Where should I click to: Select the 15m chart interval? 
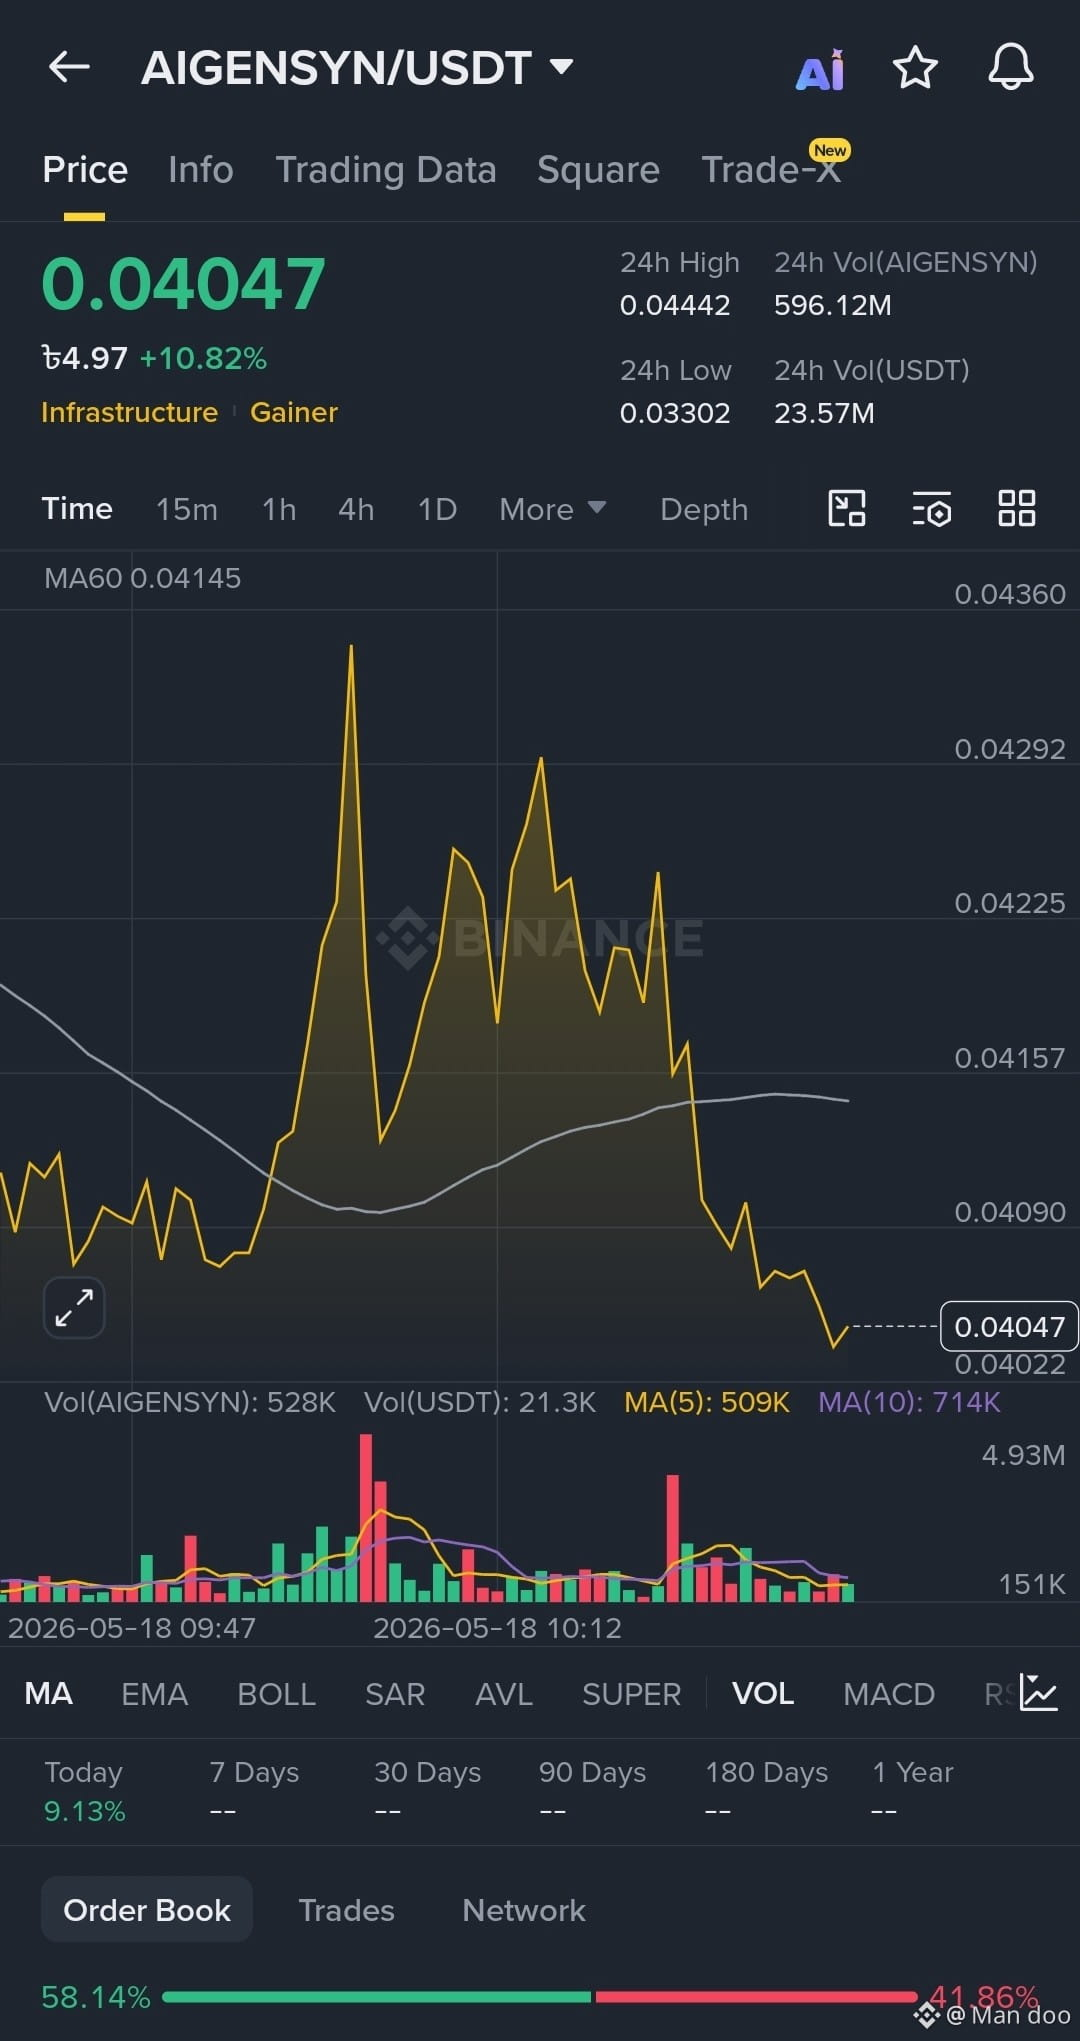tap(187, 509)
